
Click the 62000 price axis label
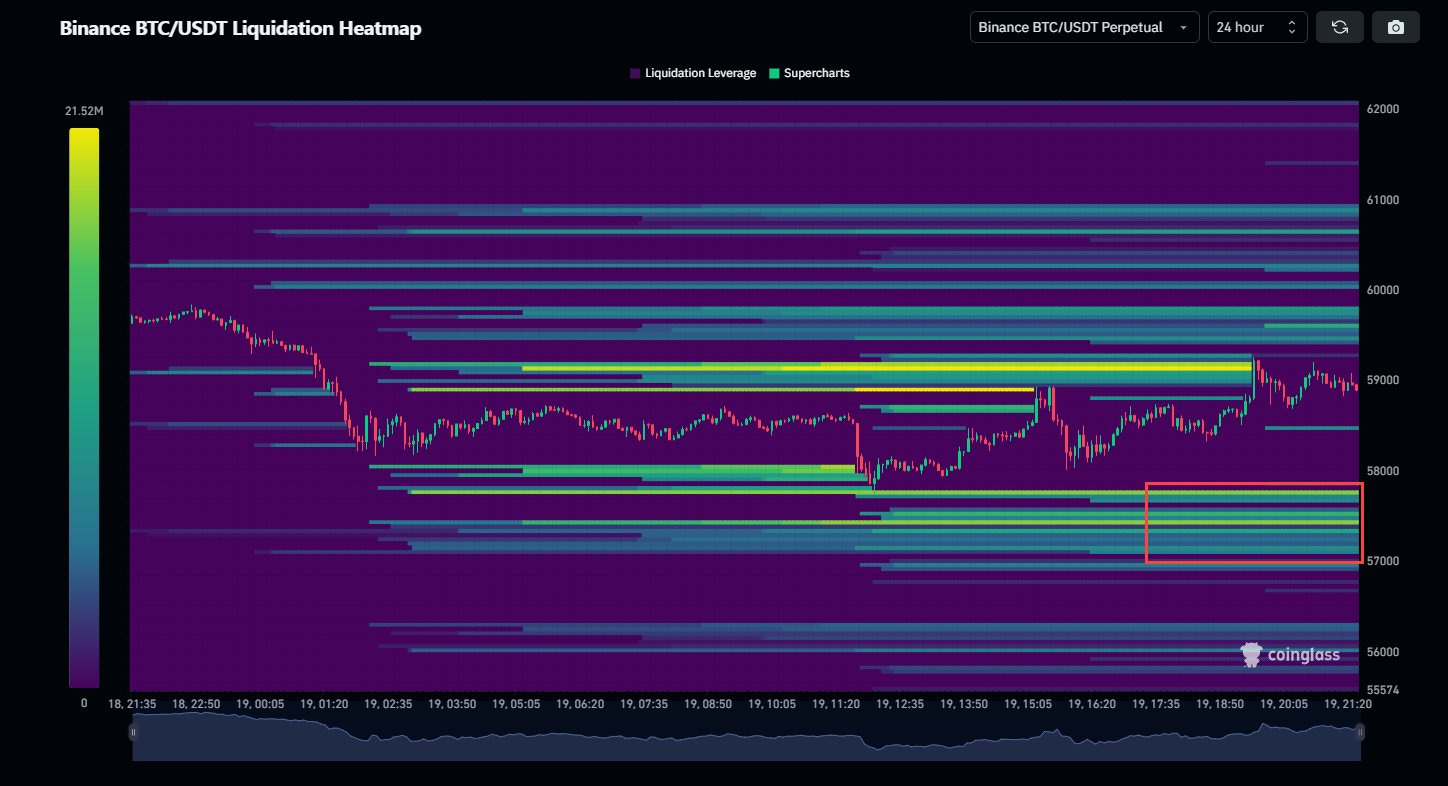tap(1385, 109)
